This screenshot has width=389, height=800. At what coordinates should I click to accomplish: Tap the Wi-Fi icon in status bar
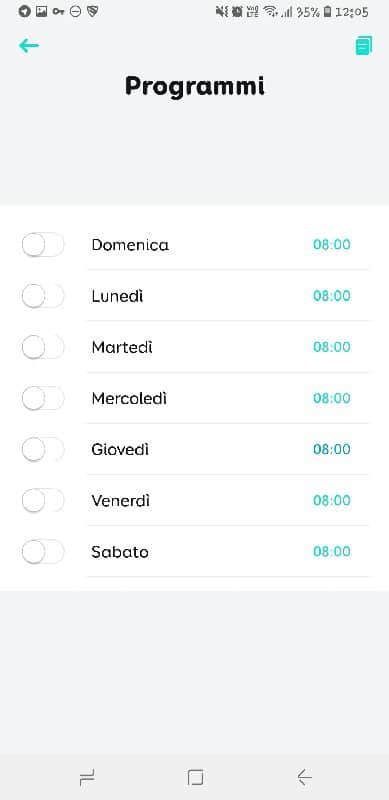271,12
